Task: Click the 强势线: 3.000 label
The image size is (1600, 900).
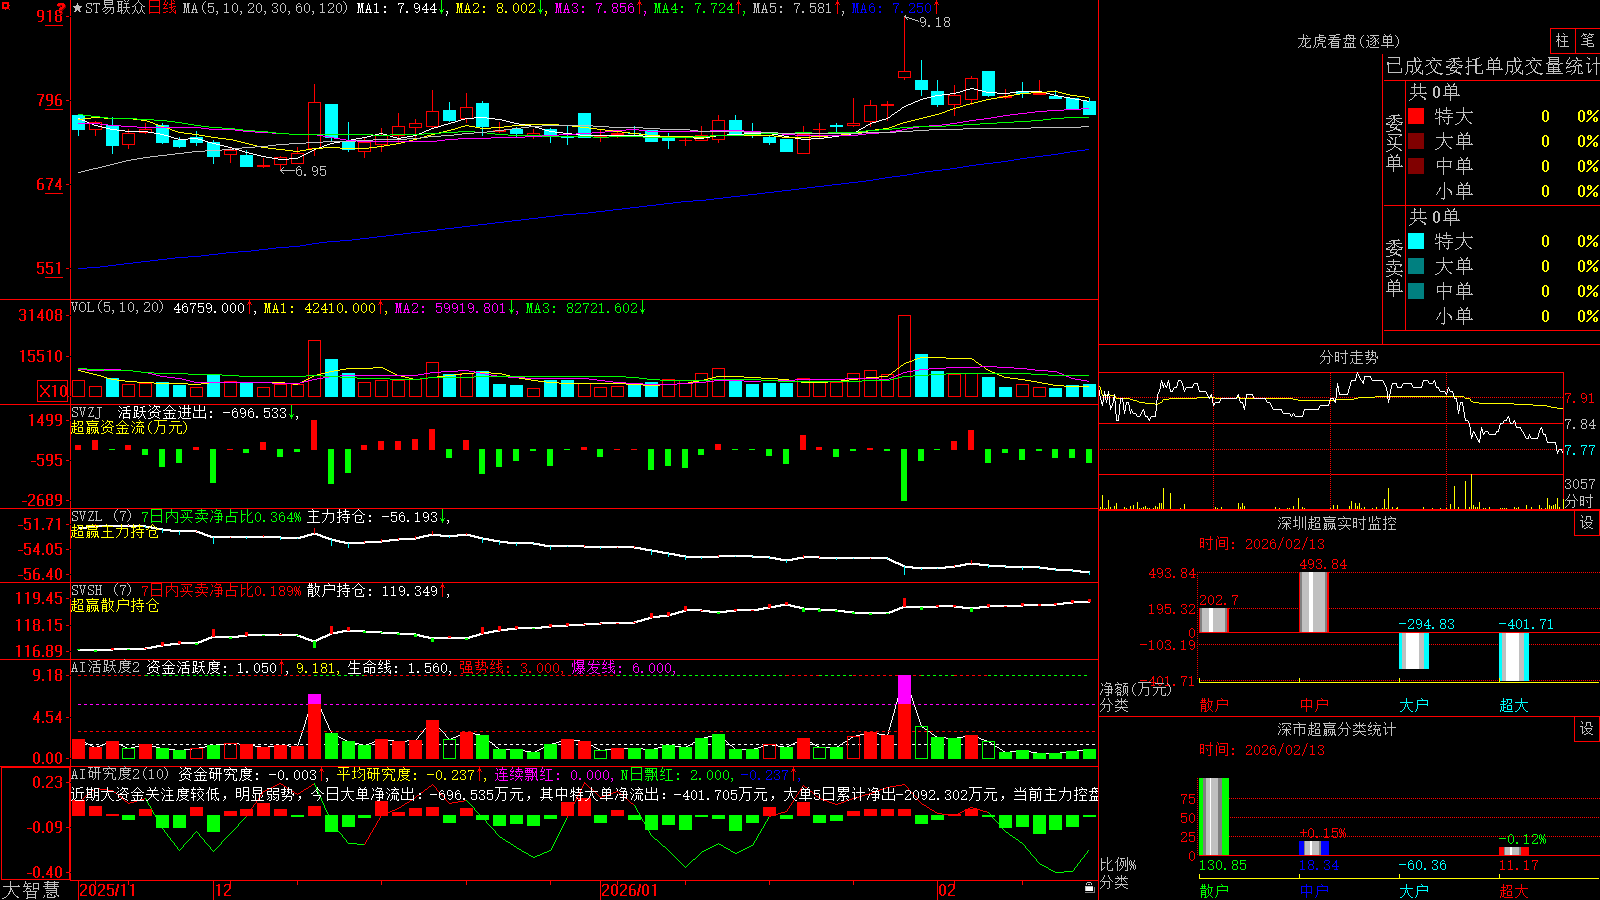Action: point(511,667)
